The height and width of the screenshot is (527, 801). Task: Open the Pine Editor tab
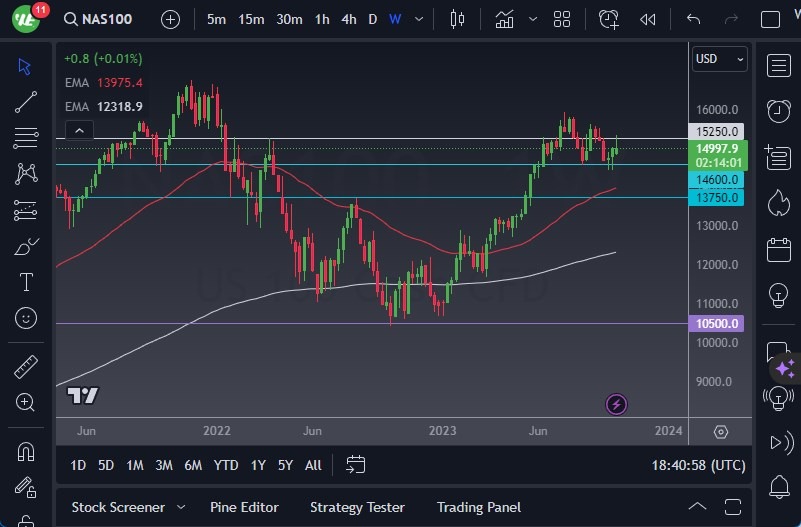(244, 507)
